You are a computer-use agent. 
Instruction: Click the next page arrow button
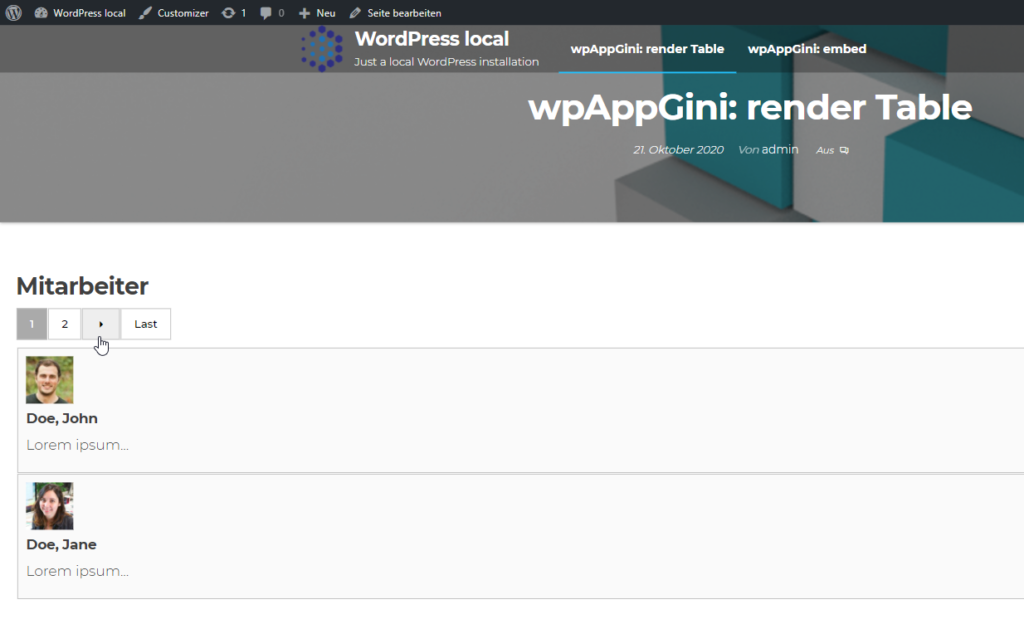[x=101, y=324]
